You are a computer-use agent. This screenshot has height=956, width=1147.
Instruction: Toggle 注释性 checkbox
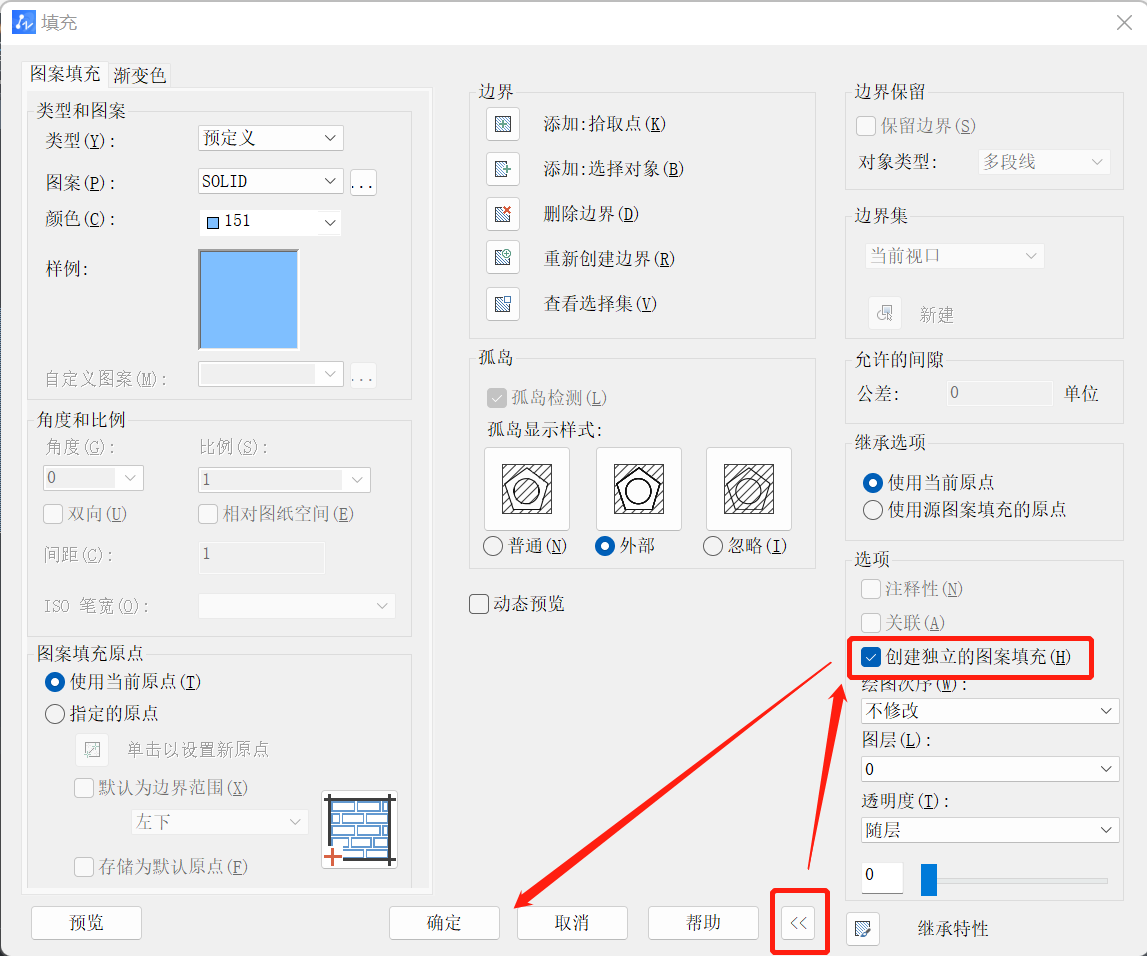(870, 589)
